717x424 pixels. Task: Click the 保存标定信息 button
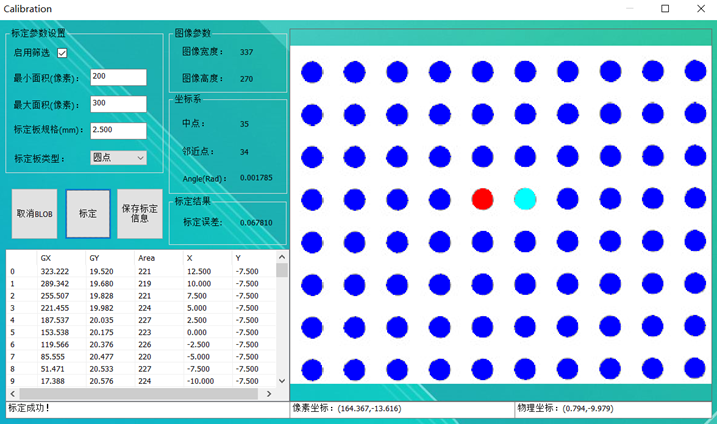pyautogui.click(x=140, y=214)
